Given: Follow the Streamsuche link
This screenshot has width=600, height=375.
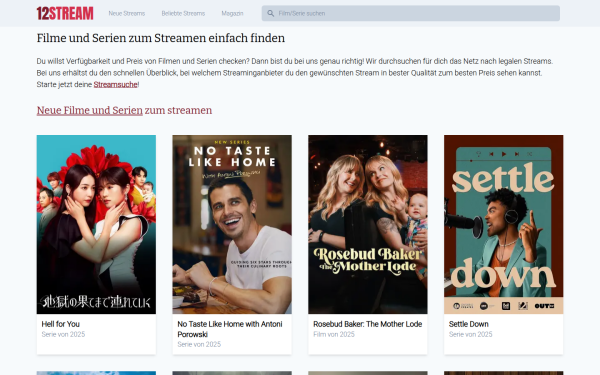Looking at the screenshot, I should (116, 85).
